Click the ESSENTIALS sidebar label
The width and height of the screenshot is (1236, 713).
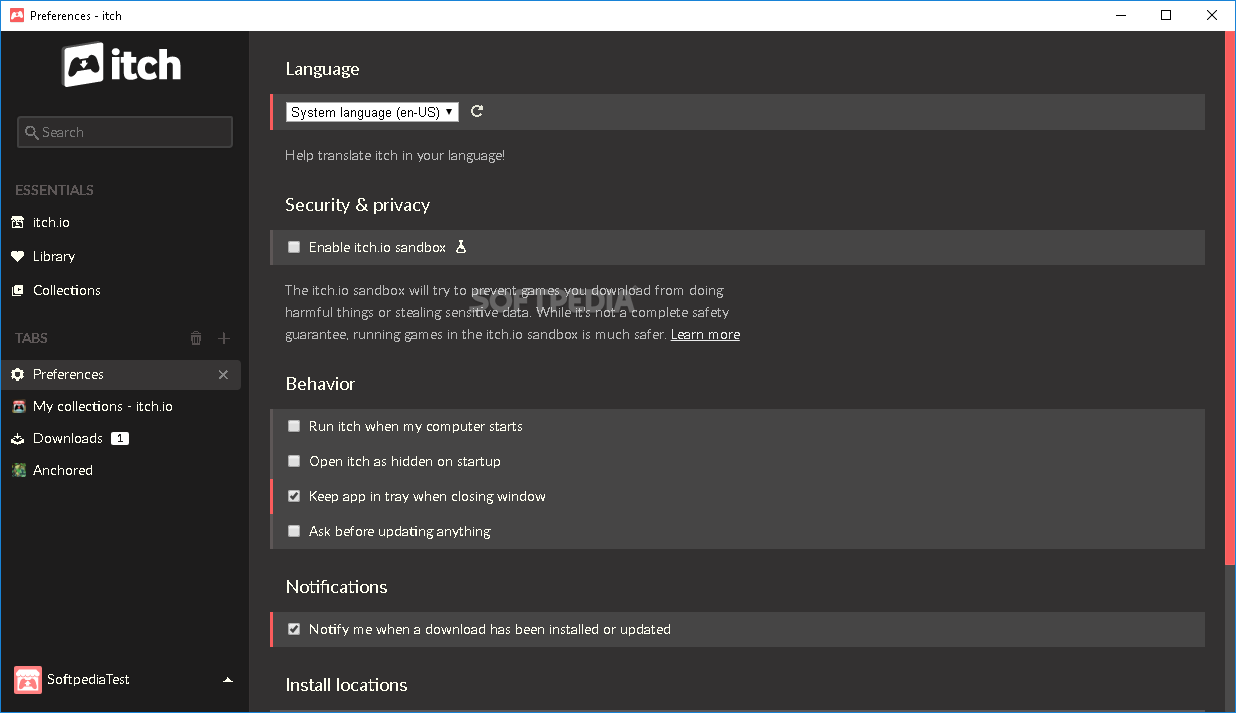click(54, 190)
